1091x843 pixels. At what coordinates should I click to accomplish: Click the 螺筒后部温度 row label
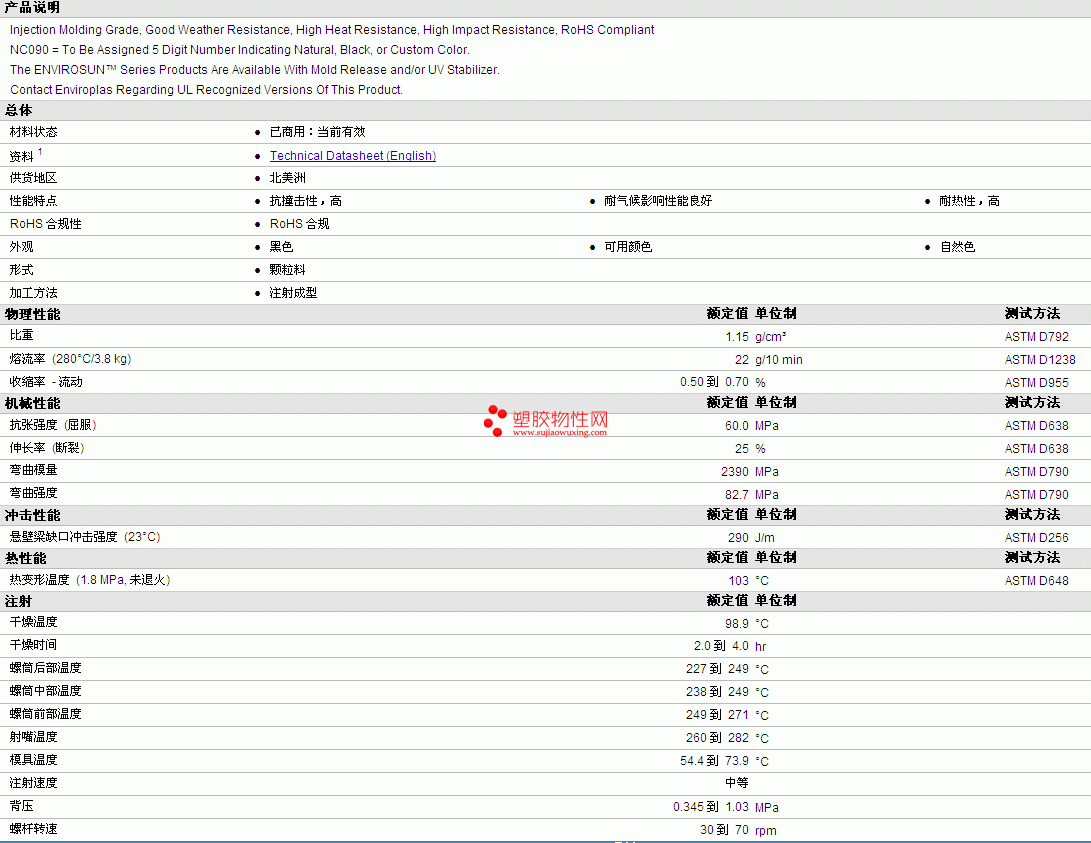(x=46, y=668)
